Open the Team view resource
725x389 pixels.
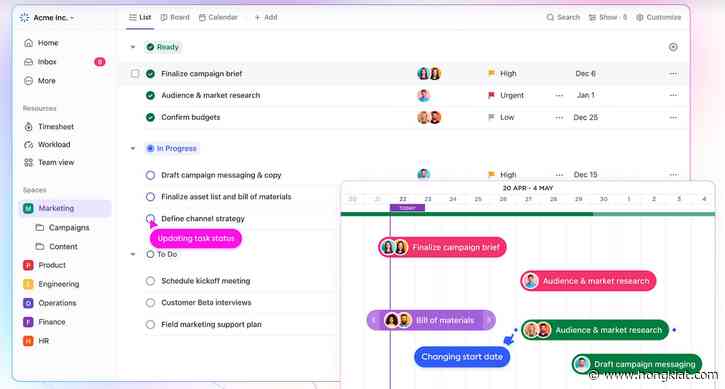(49, 162)
